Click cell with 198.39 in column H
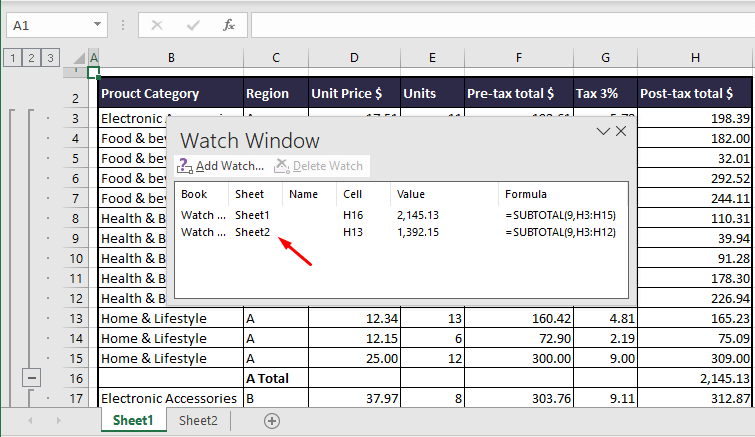The height and width of the screenshot is (437, 755). coord(695,118)
